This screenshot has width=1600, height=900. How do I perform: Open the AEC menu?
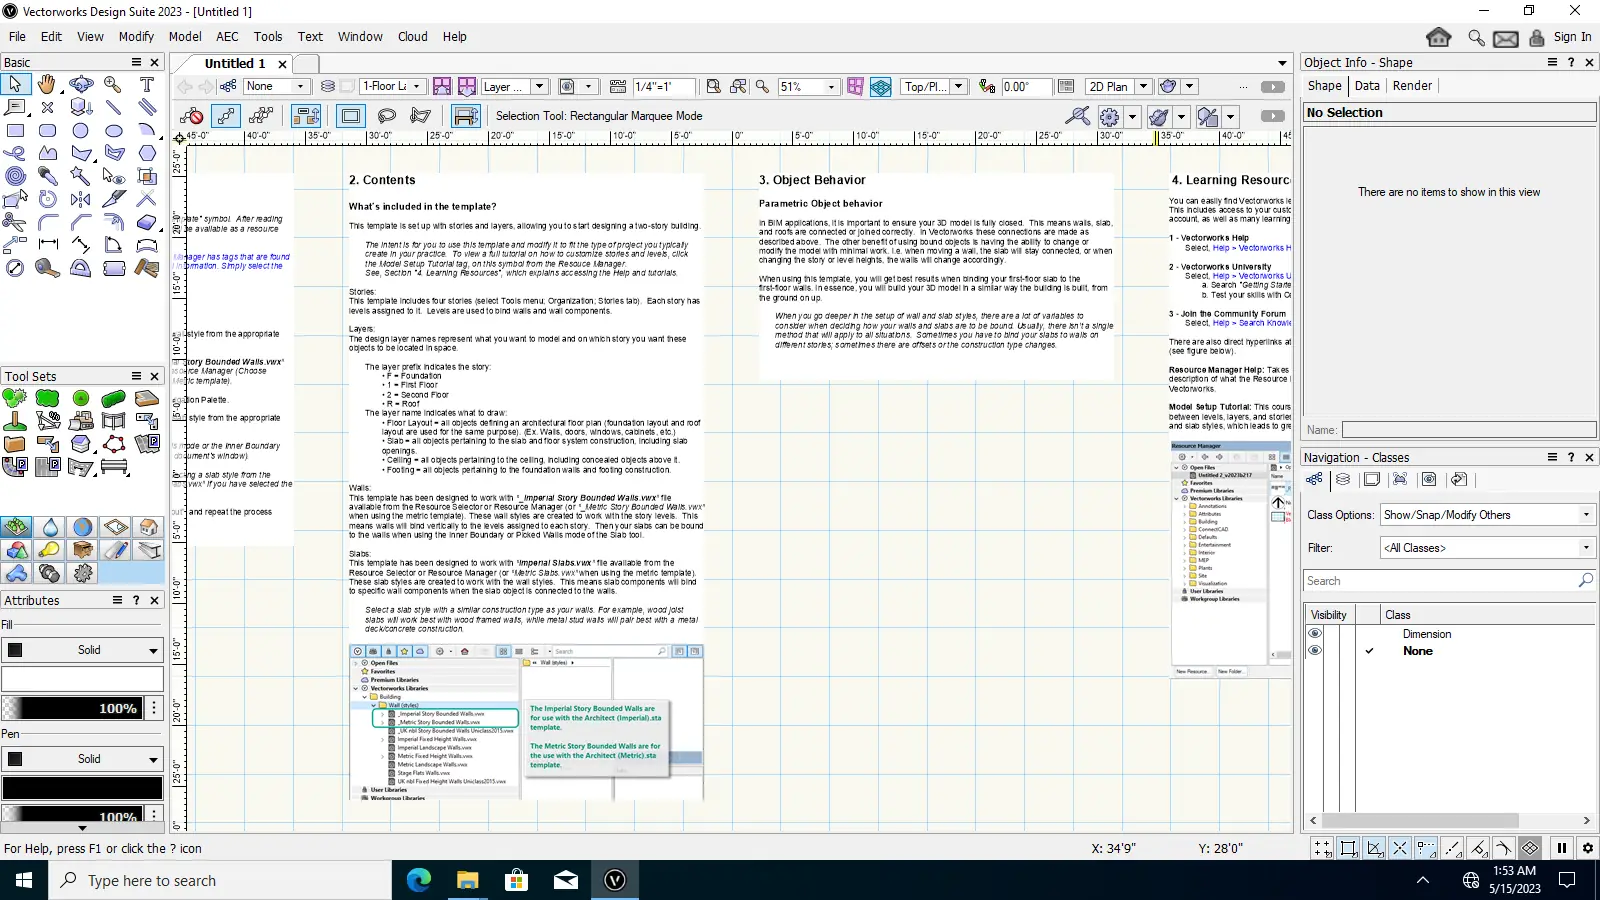pyautogui.click(x=227, y=37)
